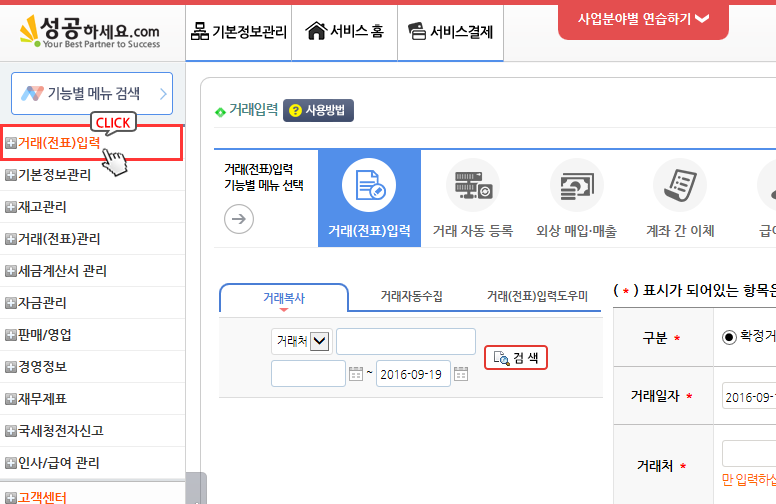The width and height of the screenshot is (776, 504).
Task: Expand 사업분야별 연습하기 dropdown
Action: 643,20
